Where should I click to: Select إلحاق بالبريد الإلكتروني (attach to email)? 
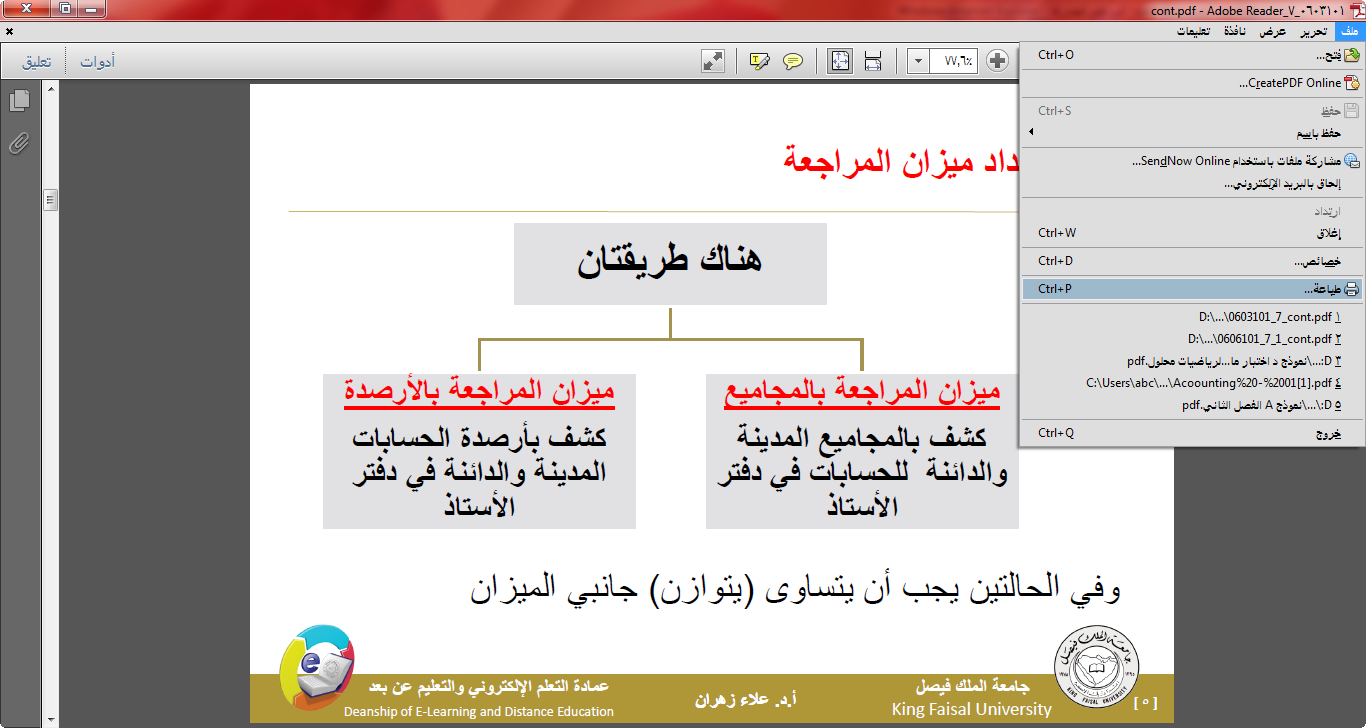[x=1191, y=184]
